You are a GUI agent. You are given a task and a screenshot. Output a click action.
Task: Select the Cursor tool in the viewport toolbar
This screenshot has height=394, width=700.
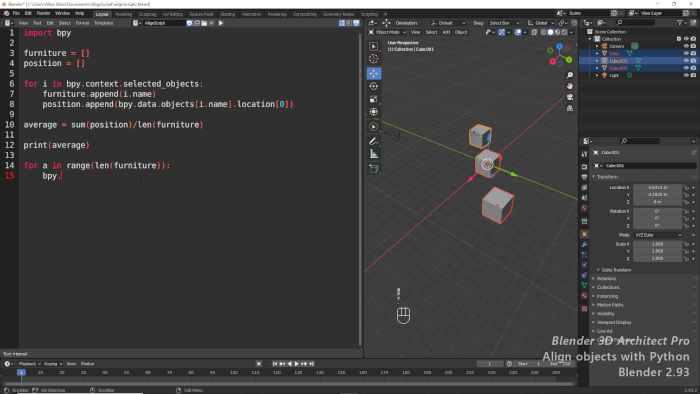pos(374,59)
